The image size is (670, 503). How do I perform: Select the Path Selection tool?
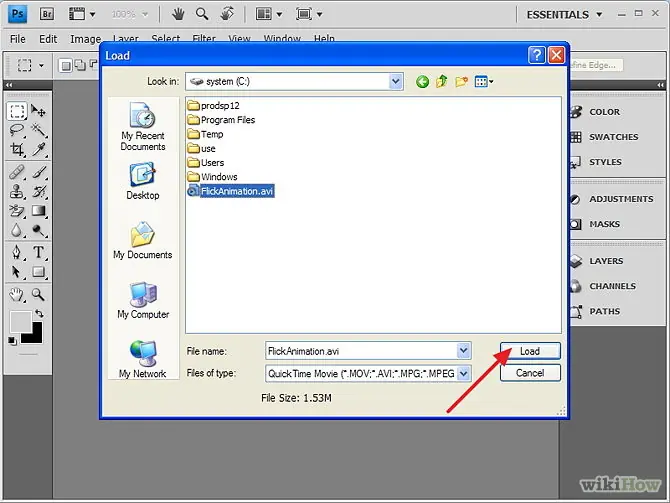(x=17, y=271)
